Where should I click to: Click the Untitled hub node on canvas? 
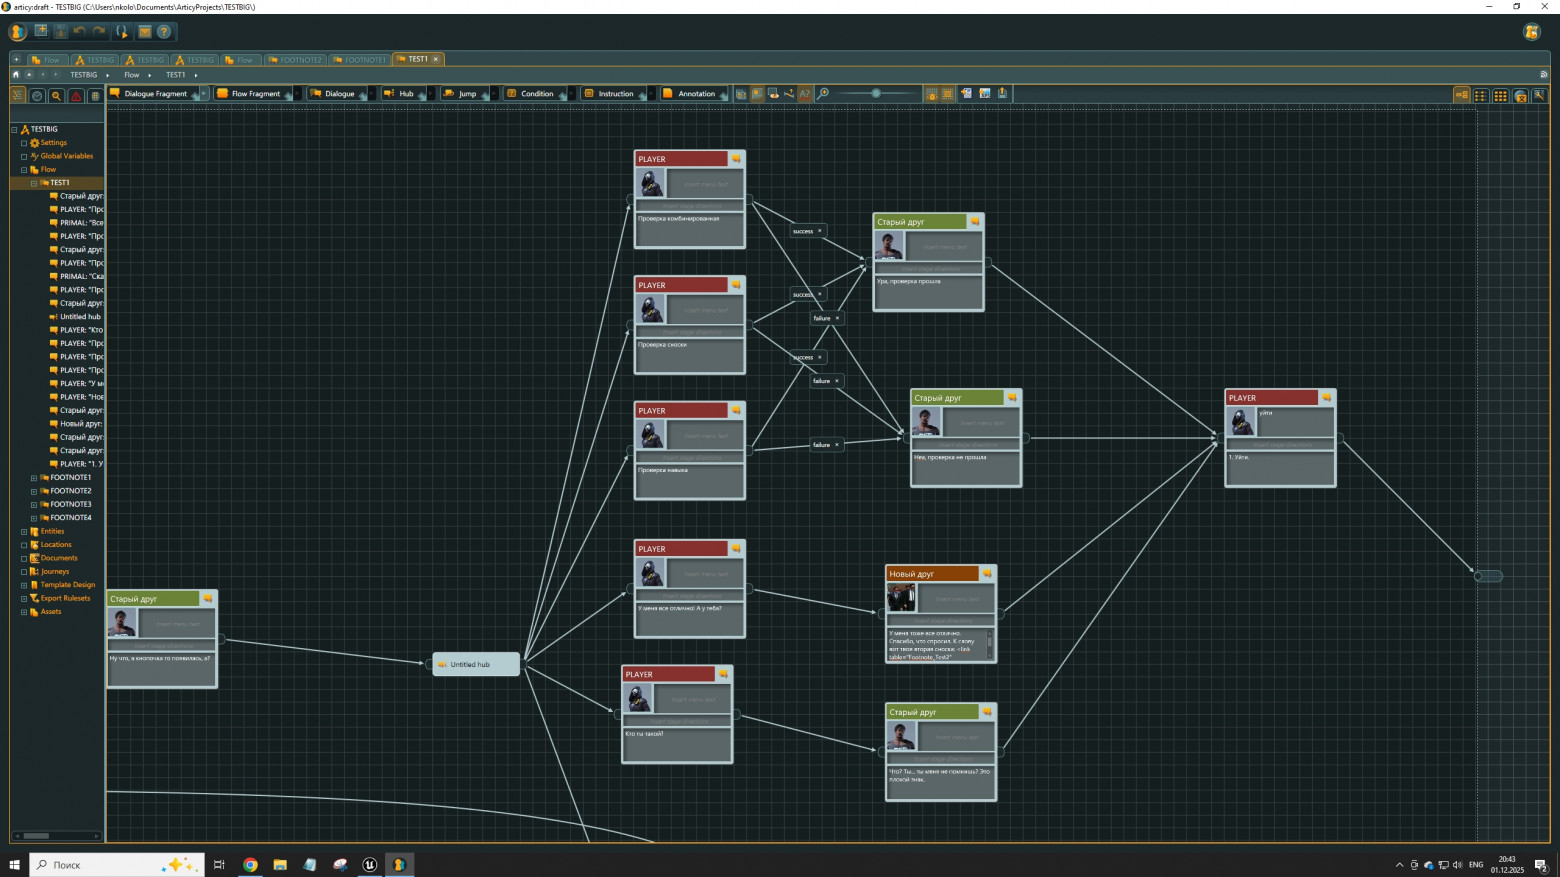pyautogui.click(x=476, y=665)
